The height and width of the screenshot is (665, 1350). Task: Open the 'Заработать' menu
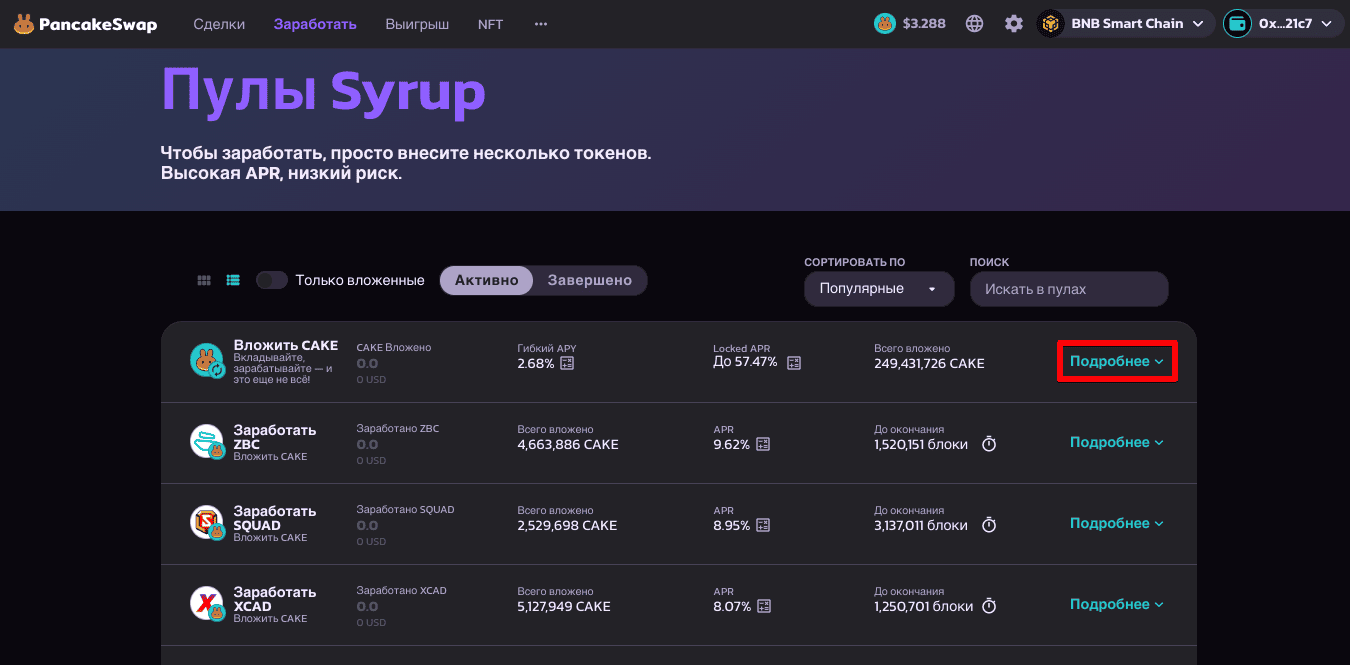point(315,24)
